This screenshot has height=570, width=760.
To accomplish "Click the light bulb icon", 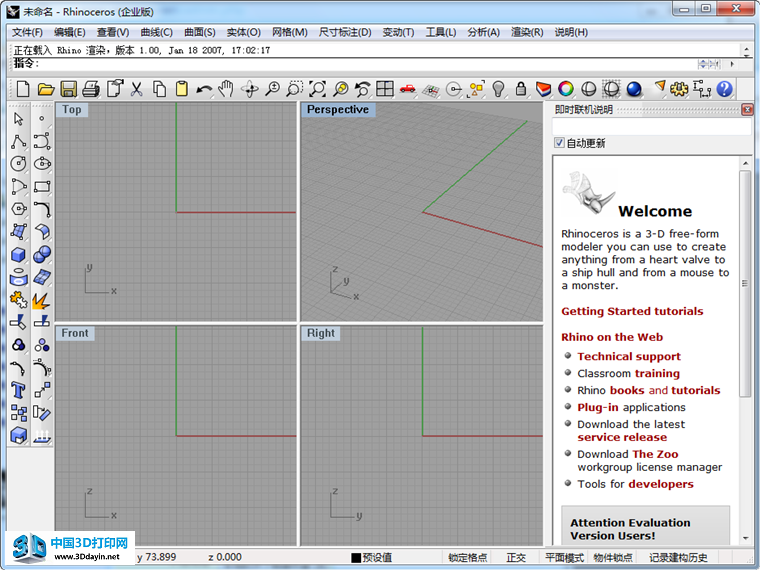I will click(x=498, y=89).
